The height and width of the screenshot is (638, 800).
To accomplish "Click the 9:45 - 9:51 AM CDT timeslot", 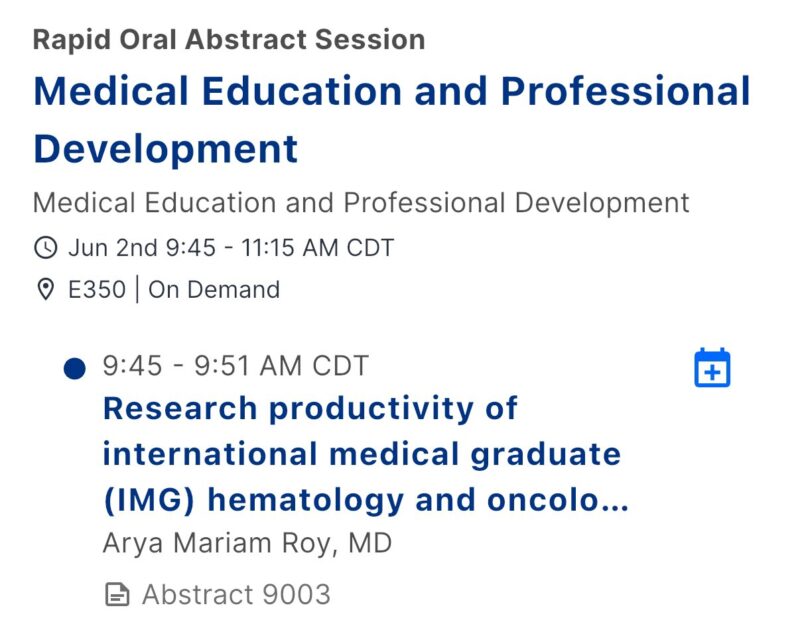I will [236, 366].
